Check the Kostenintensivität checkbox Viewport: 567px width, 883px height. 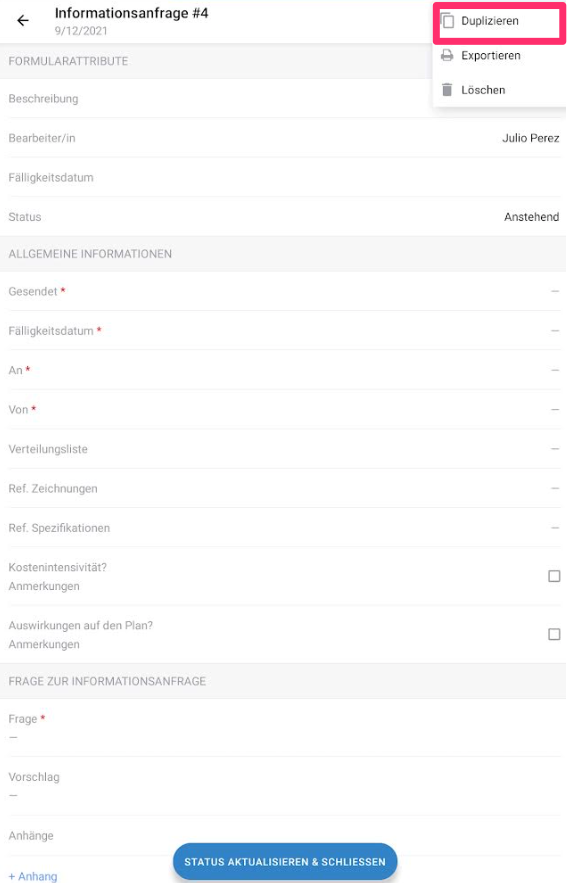click(x=554, y=576)
